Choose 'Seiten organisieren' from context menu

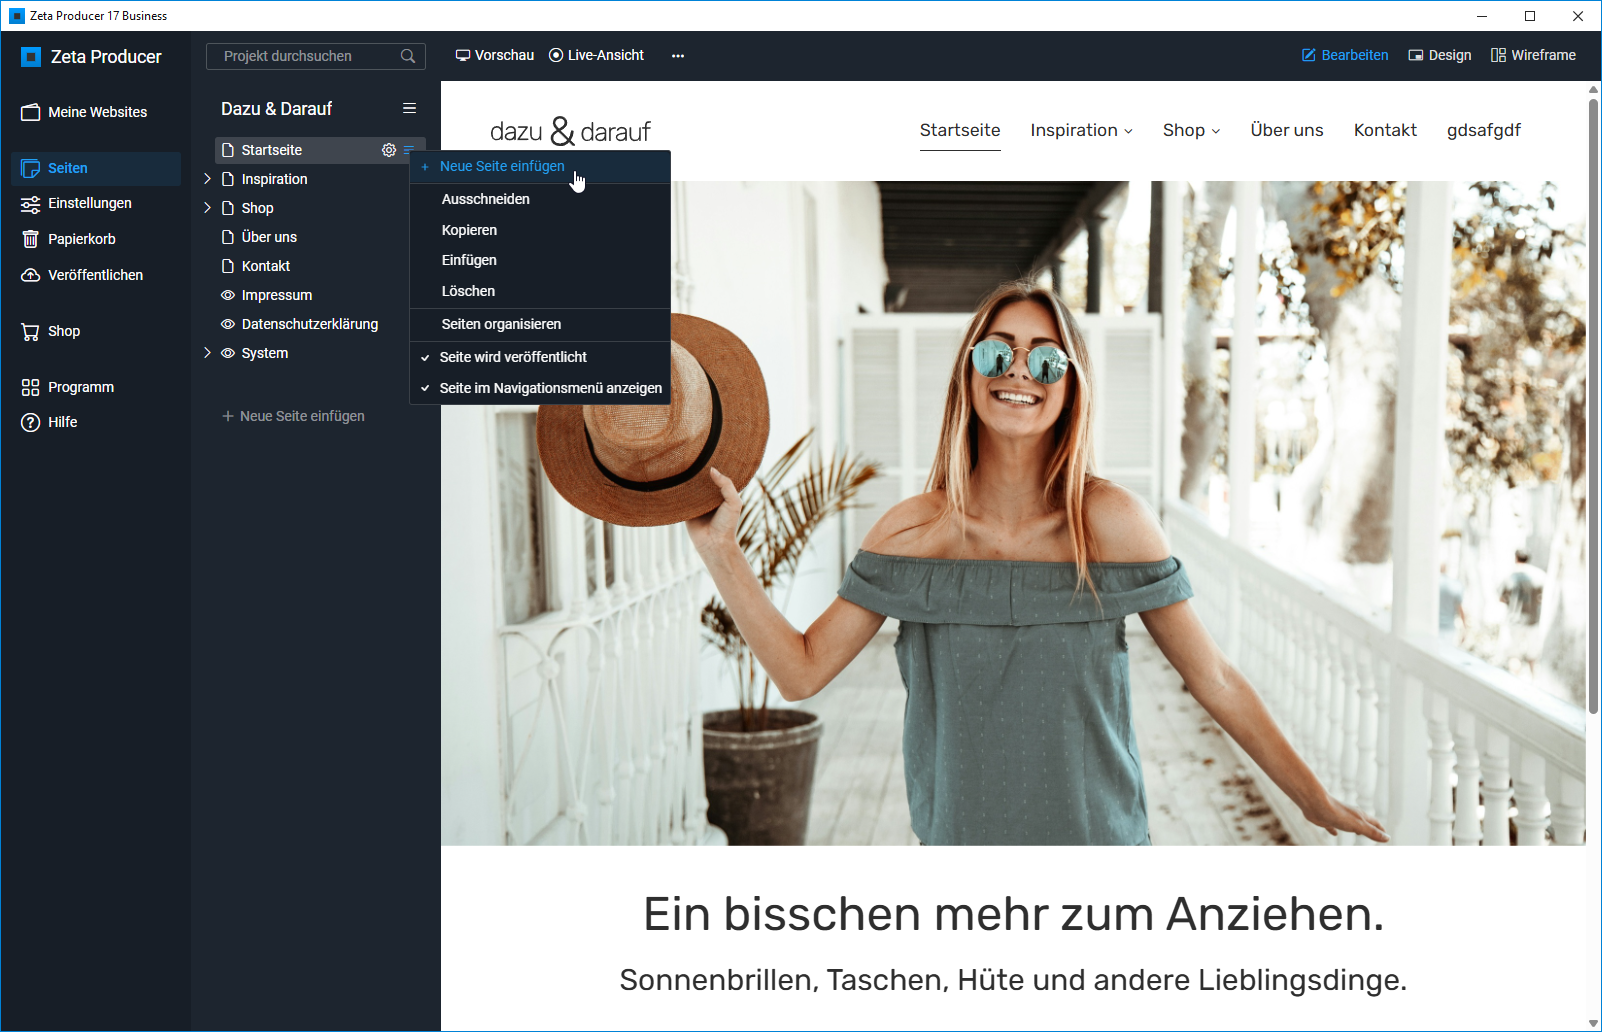[501, 324]
